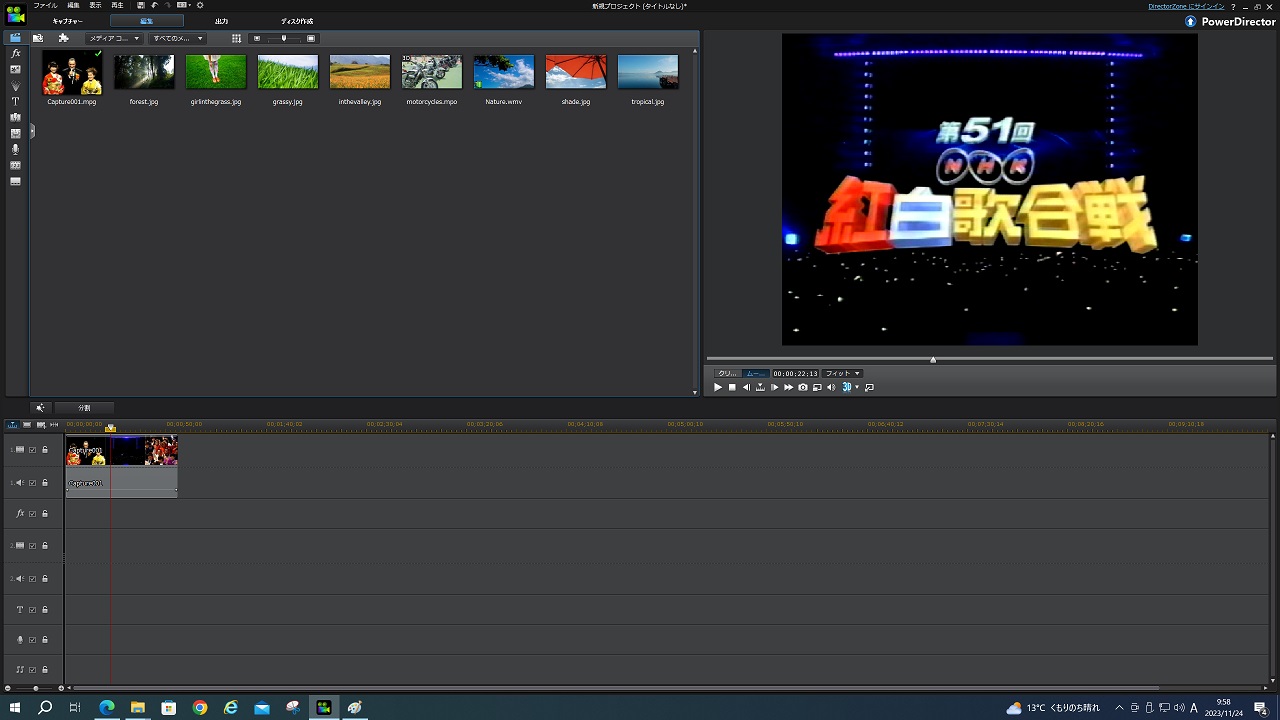Toggle enable checkbox on title (T) track

point(32,610)
